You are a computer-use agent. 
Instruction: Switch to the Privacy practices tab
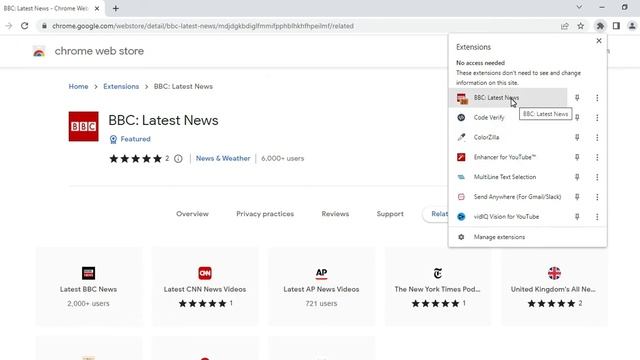(265, 214)
